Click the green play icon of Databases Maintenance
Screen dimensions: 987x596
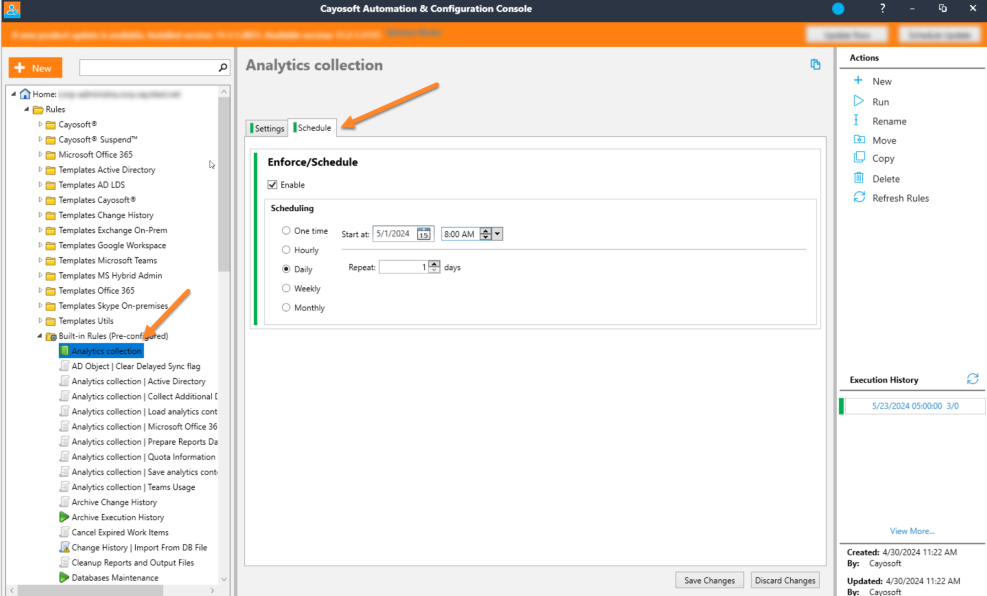click(x=64, y=577)
